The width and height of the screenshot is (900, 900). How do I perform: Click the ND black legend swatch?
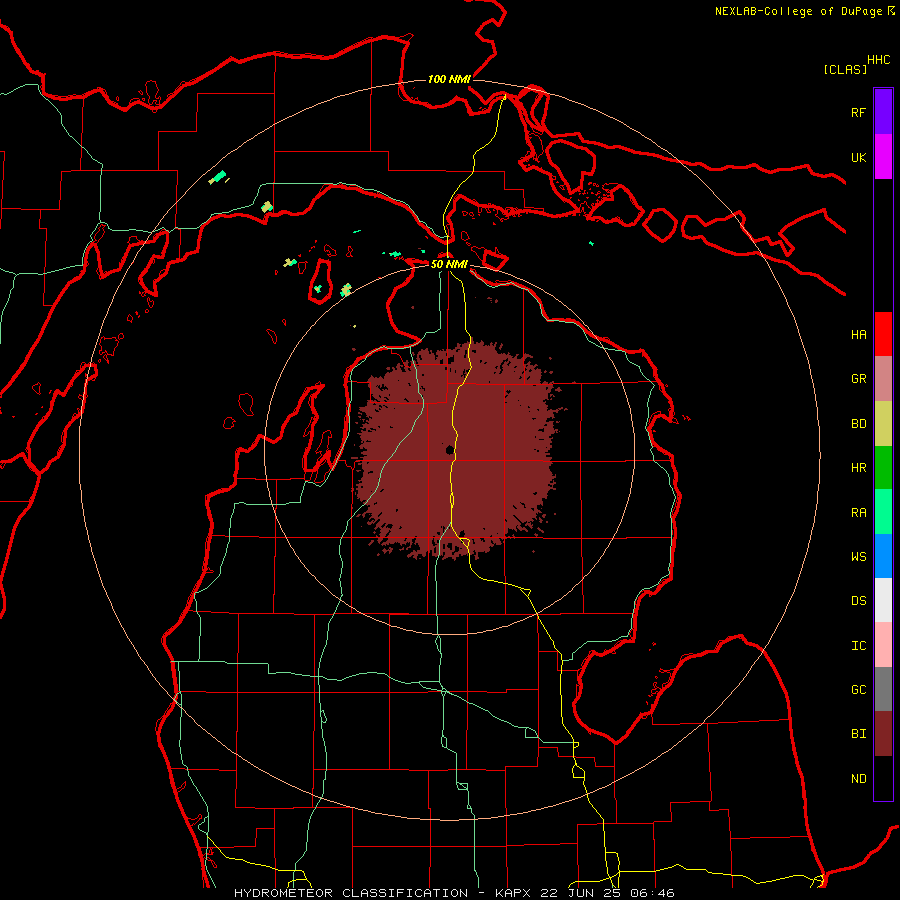[883, 778]
